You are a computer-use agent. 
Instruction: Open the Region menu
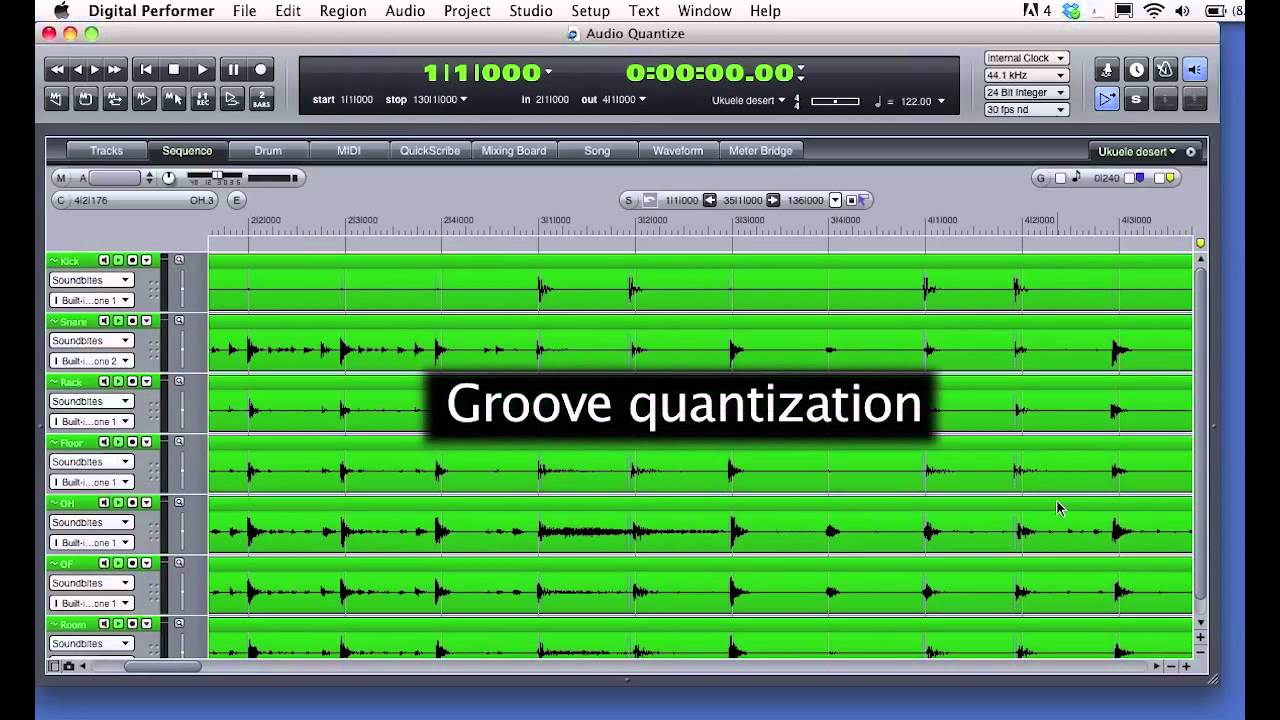tap(343, 11)
